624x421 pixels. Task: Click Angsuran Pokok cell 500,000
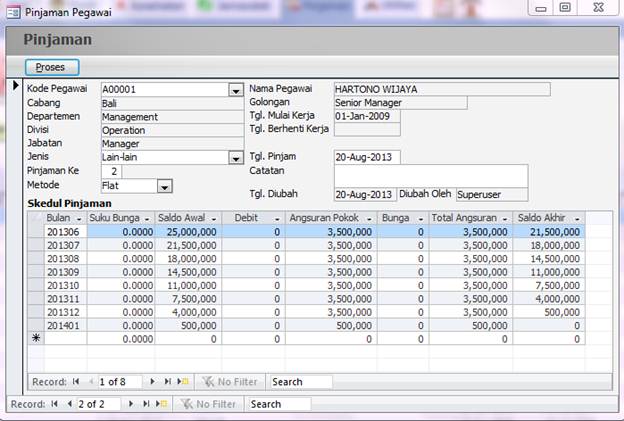331,325
